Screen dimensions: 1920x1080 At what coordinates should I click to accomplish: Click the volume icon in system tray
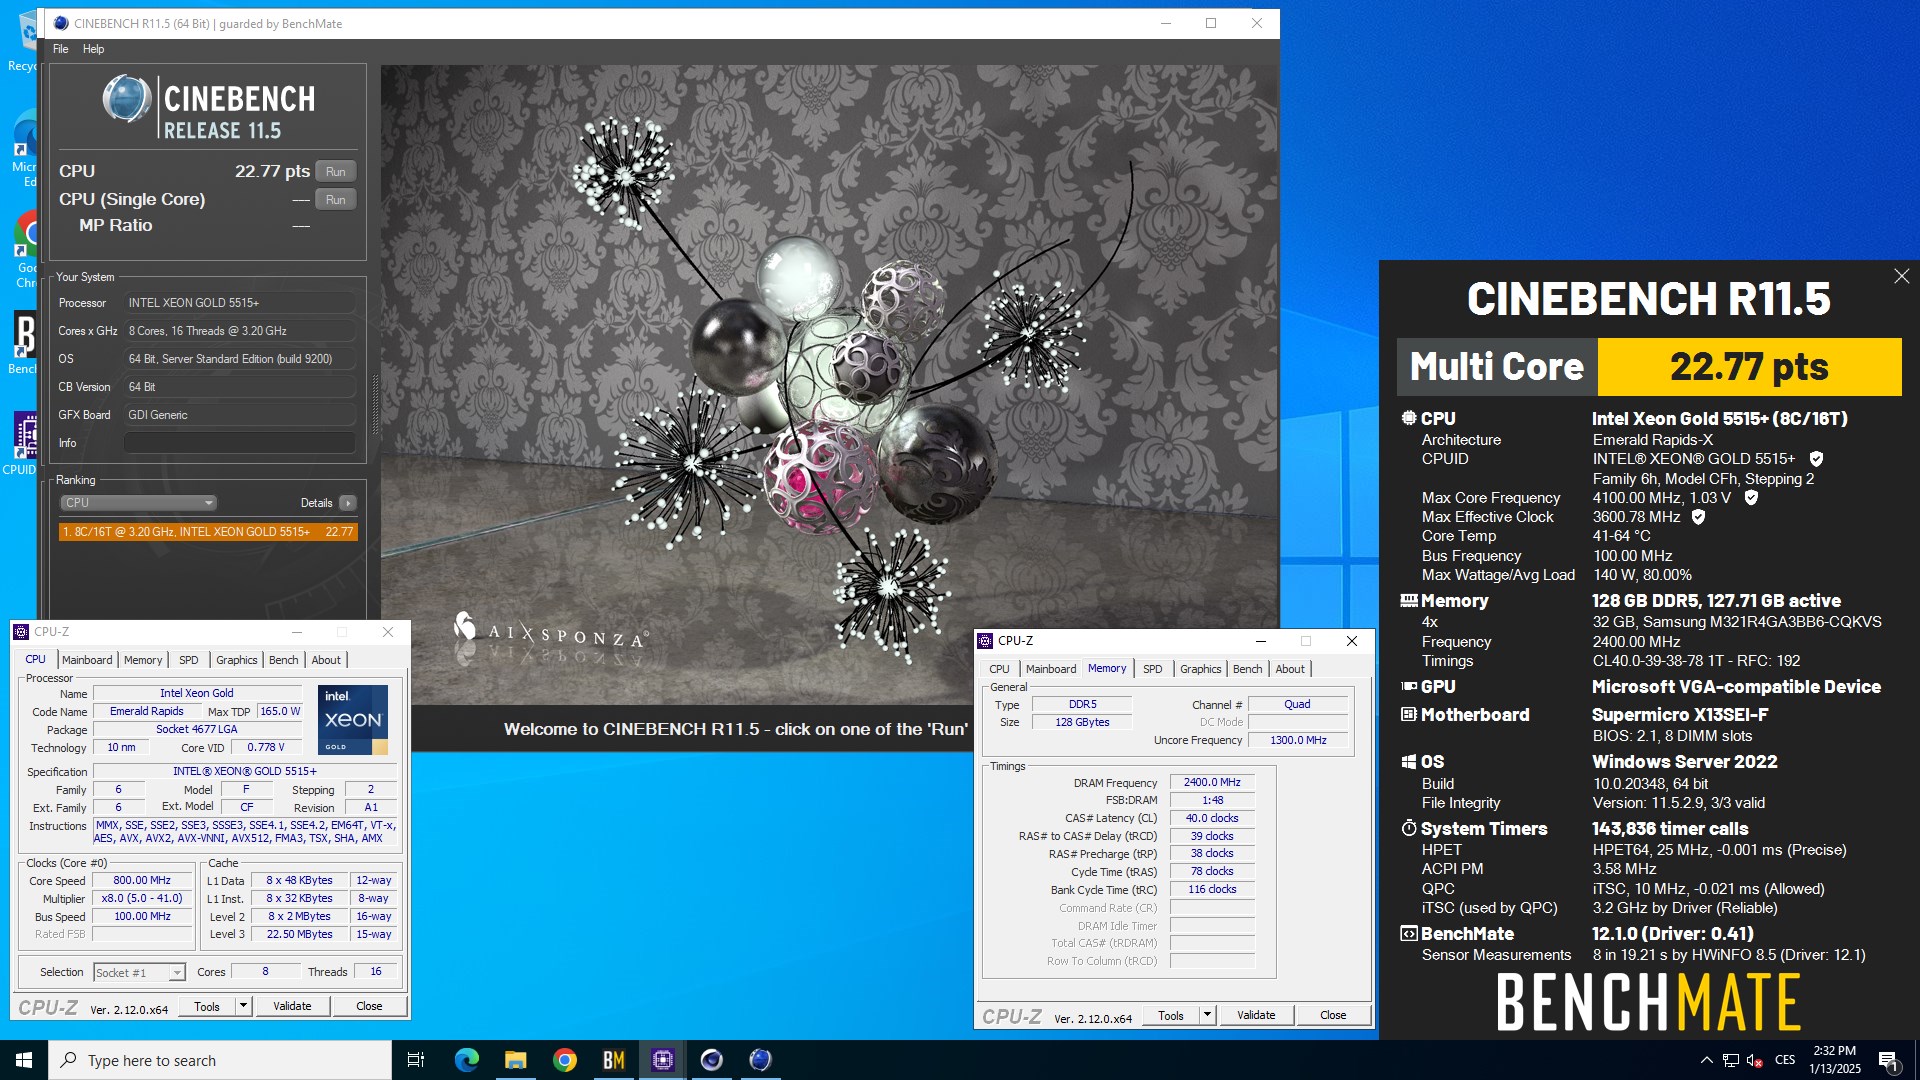pos(1755,1060)
